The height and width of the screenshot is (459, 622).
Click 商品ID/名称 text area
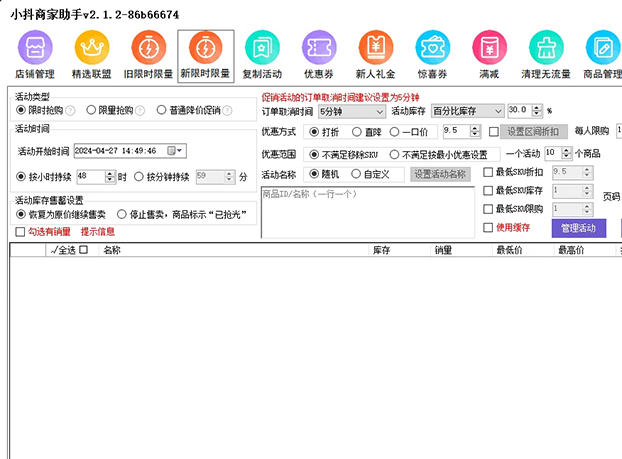368,212
